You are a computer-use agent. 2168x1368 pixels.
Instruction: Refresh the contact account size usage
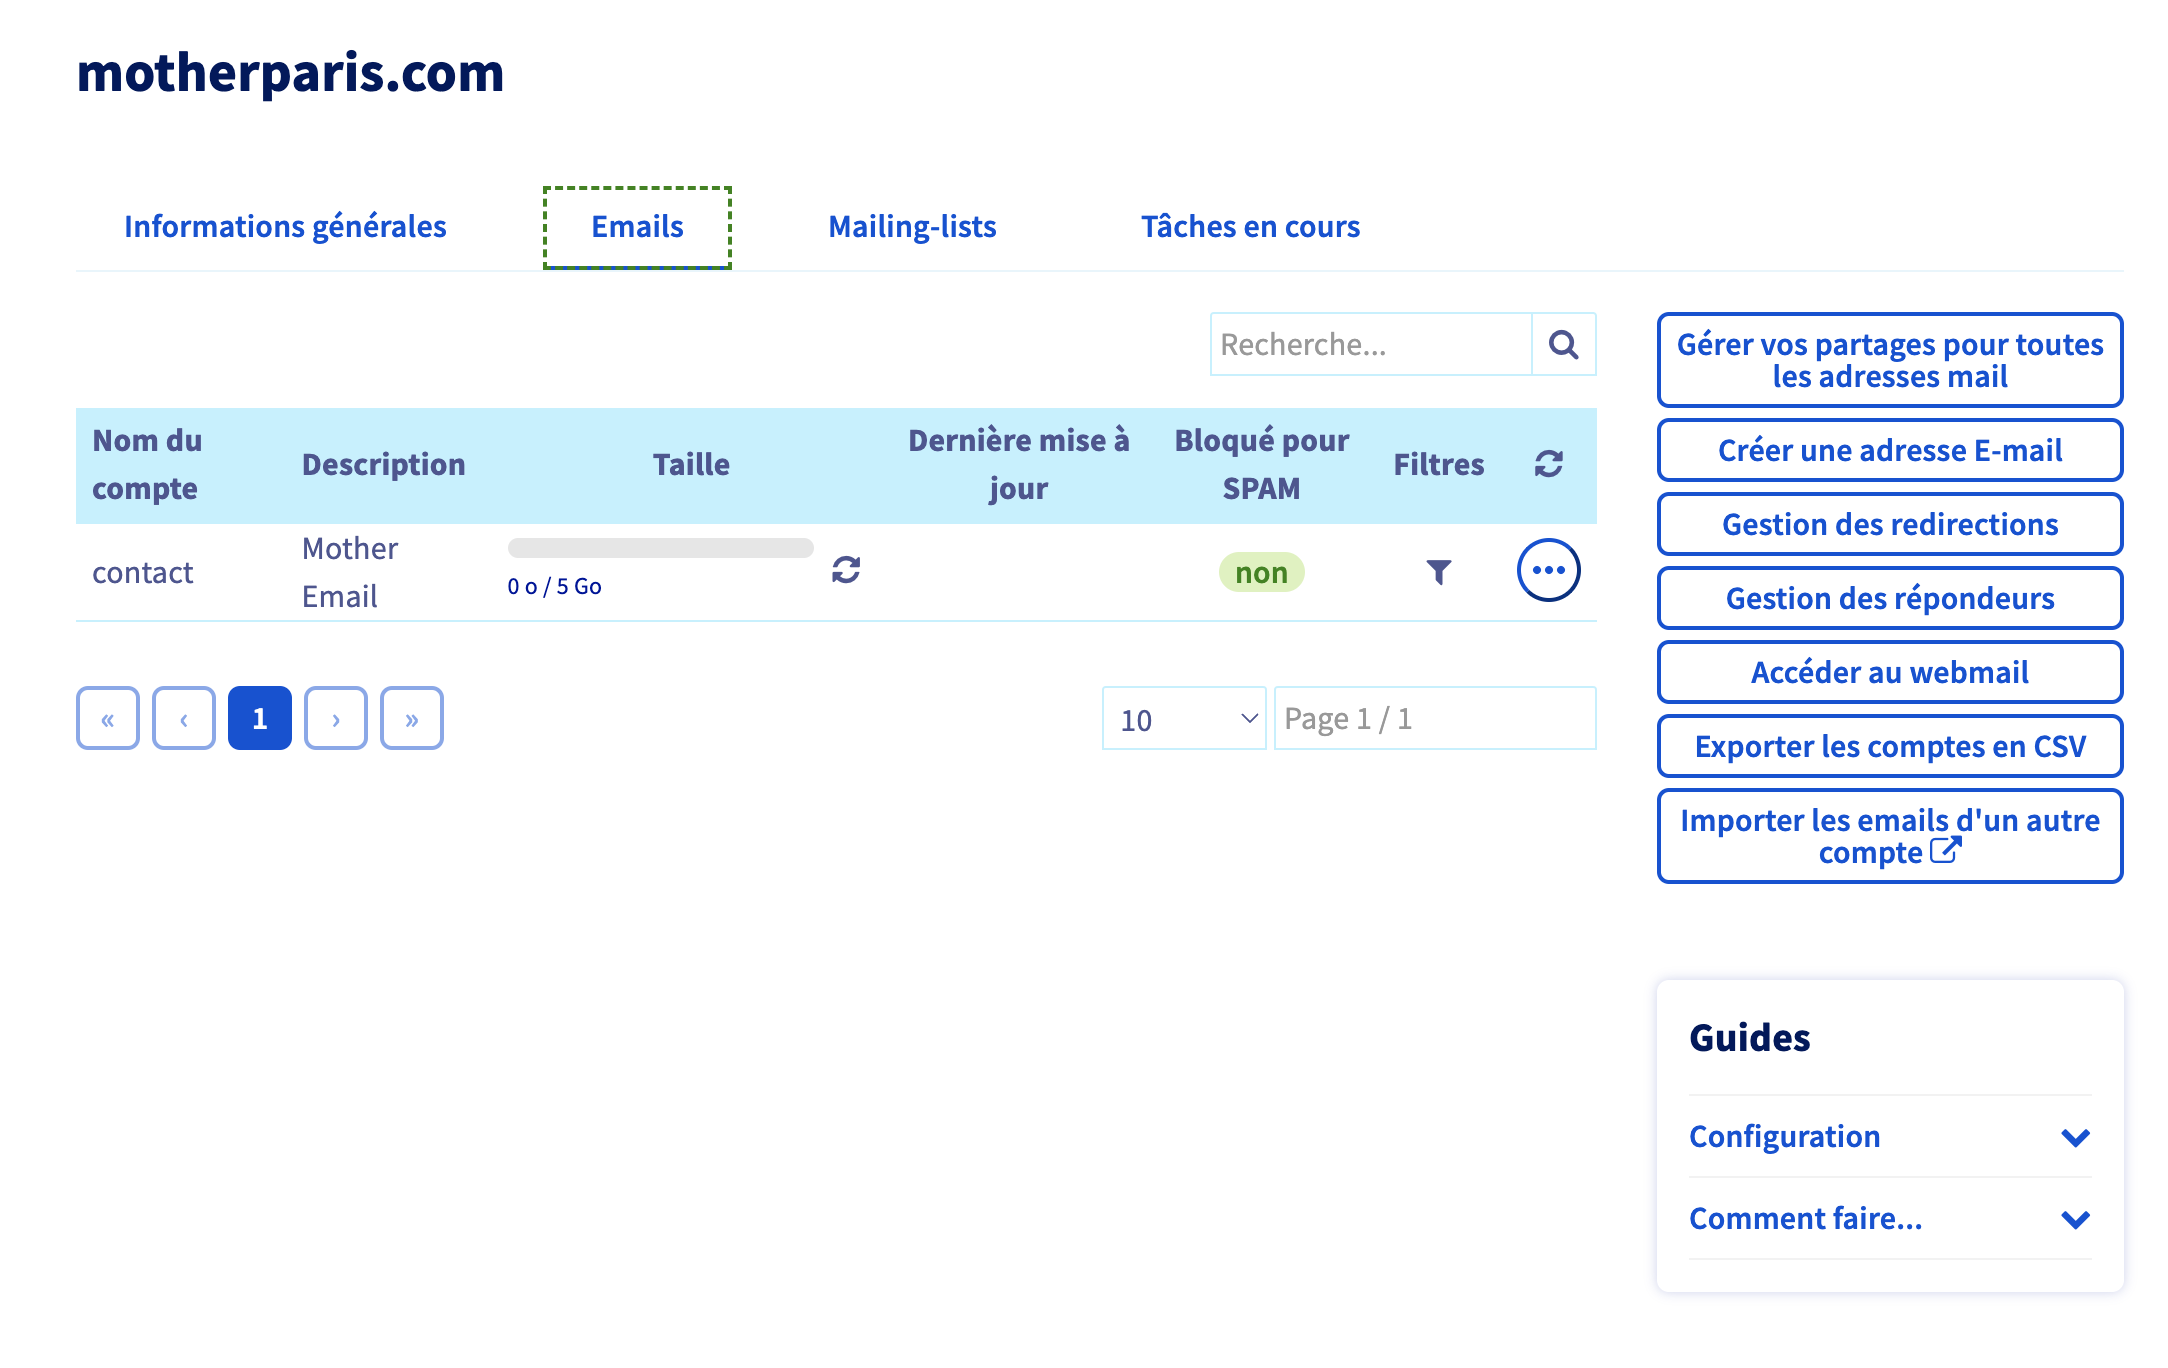pyautogui.click(x=846, y=570)
